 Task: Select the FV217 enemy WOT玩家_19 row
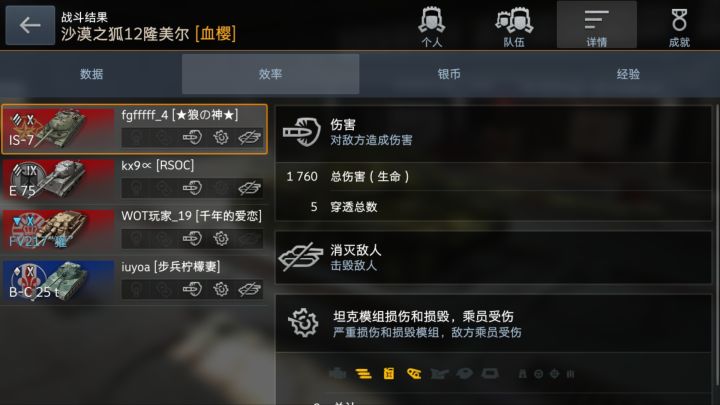pyautogui.click(x=134, y=230)
